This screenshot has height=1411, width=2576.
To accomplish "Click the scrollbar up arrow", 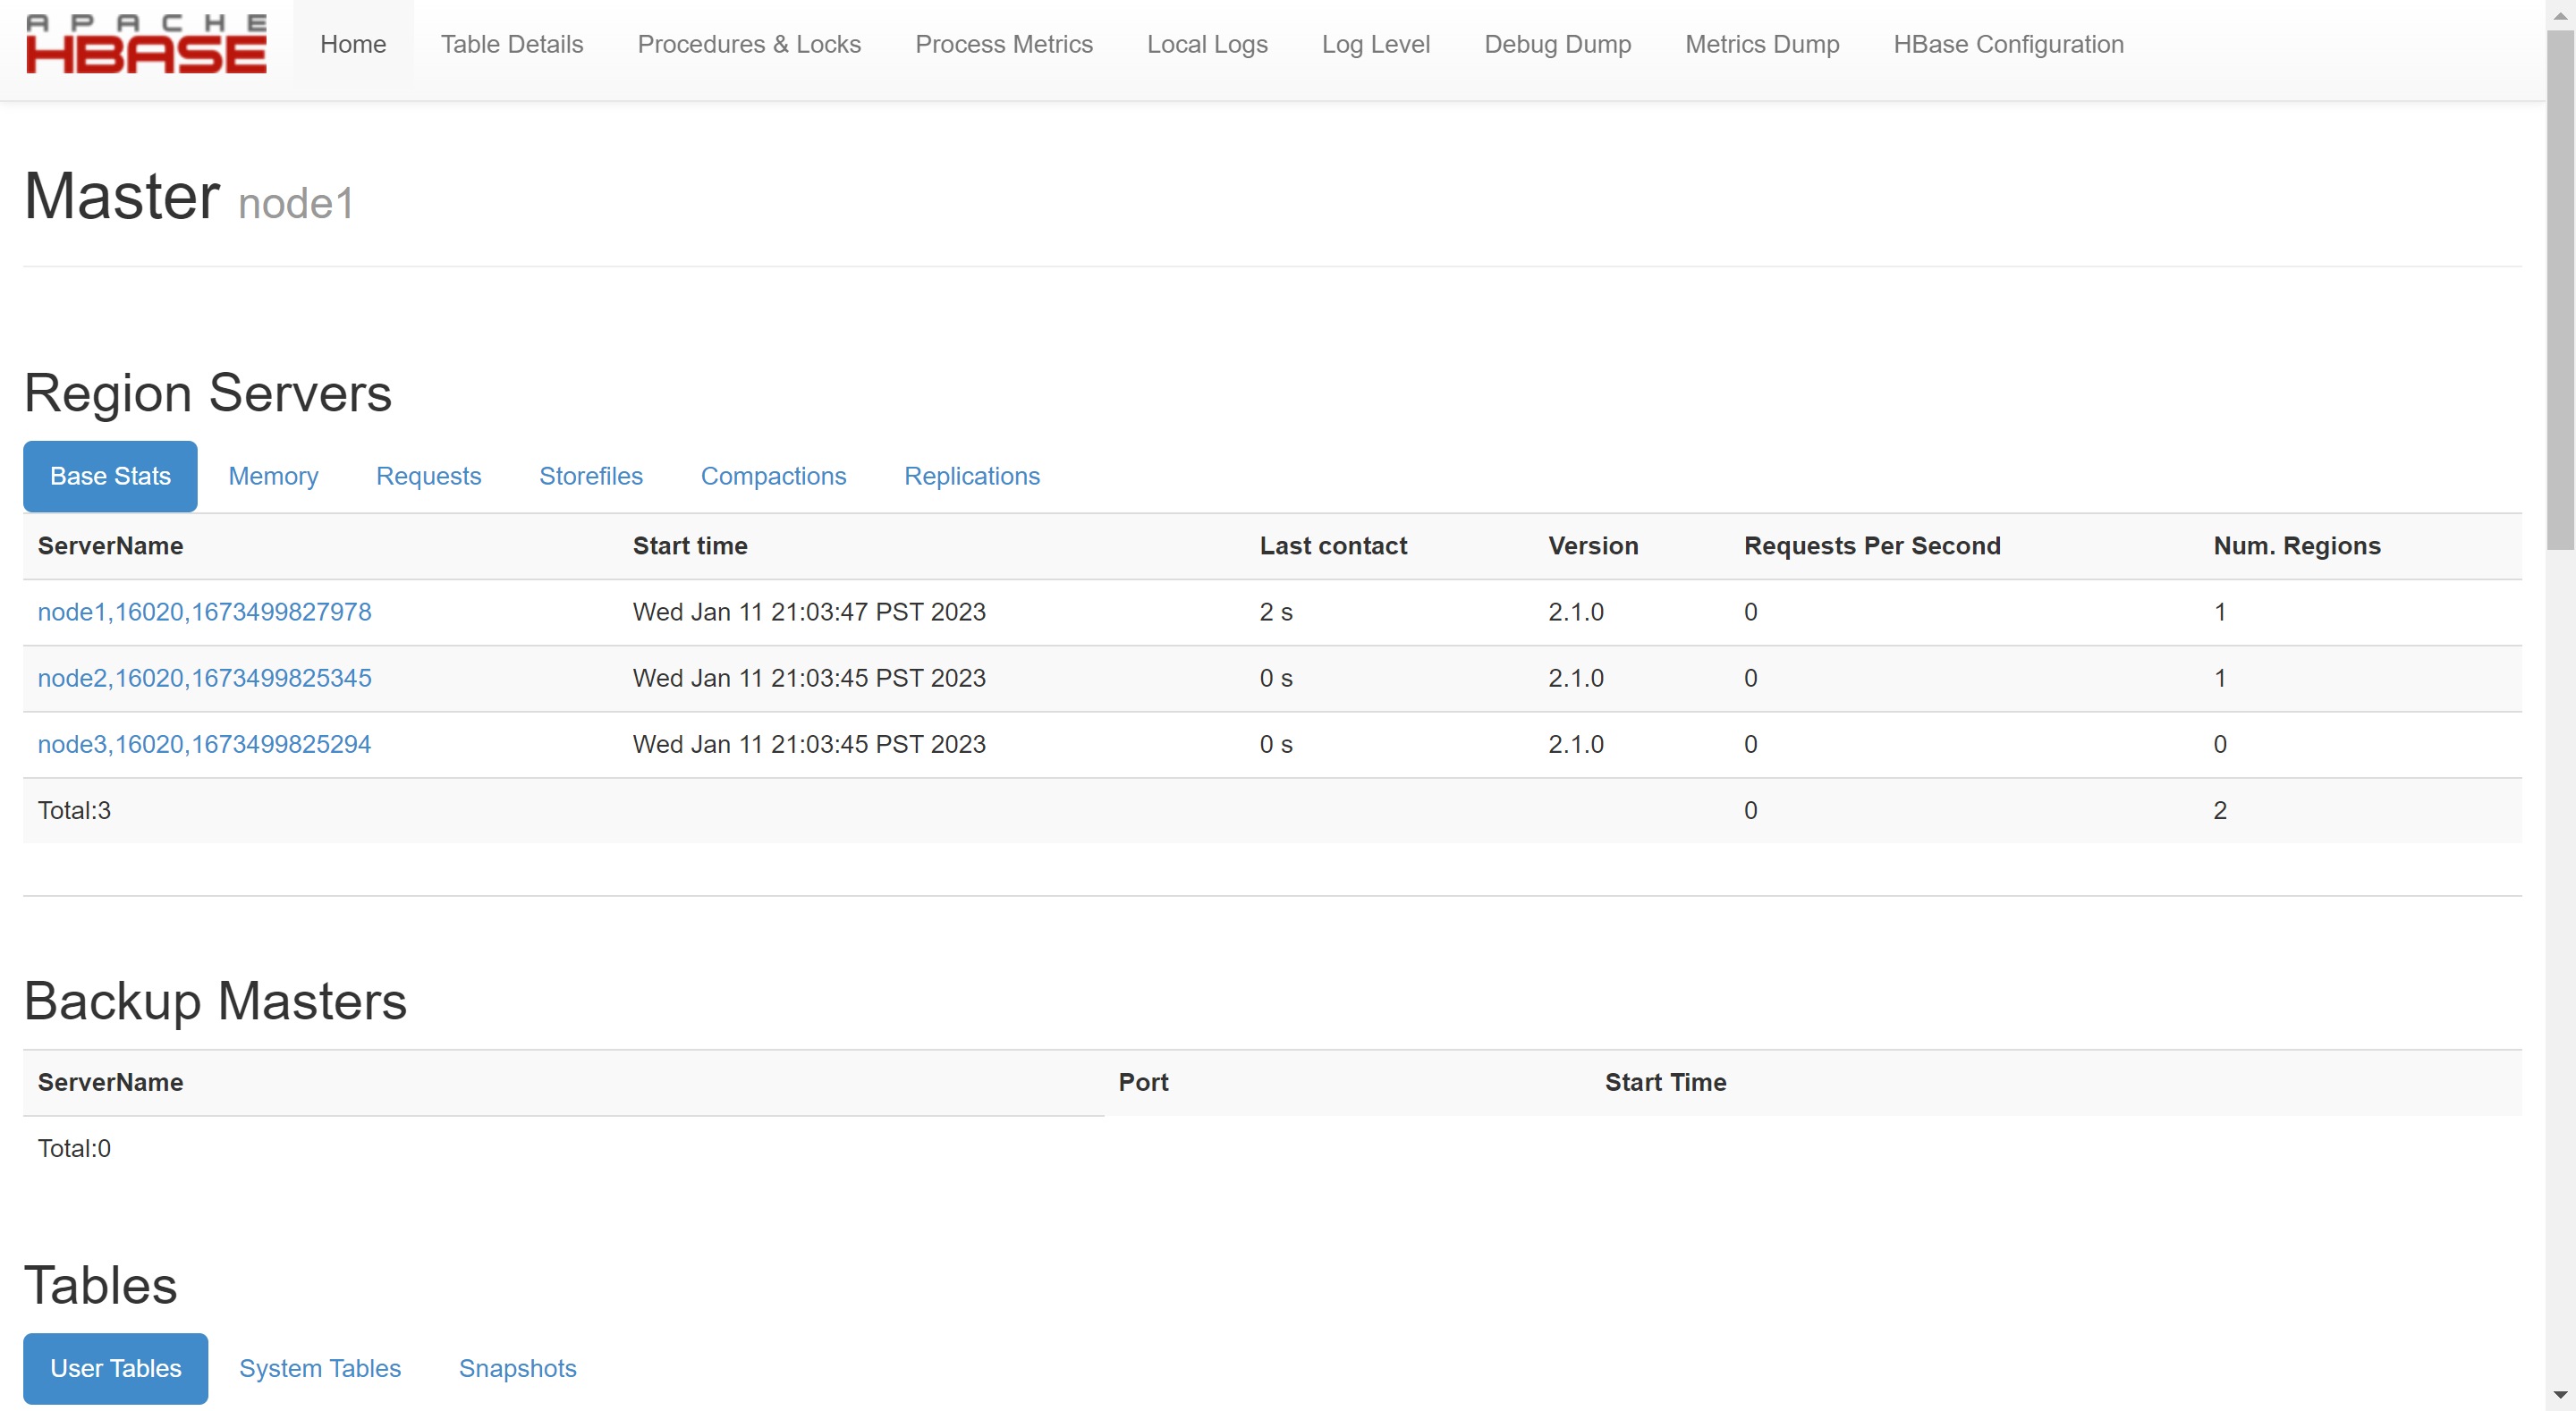I will click(2561, 14).
